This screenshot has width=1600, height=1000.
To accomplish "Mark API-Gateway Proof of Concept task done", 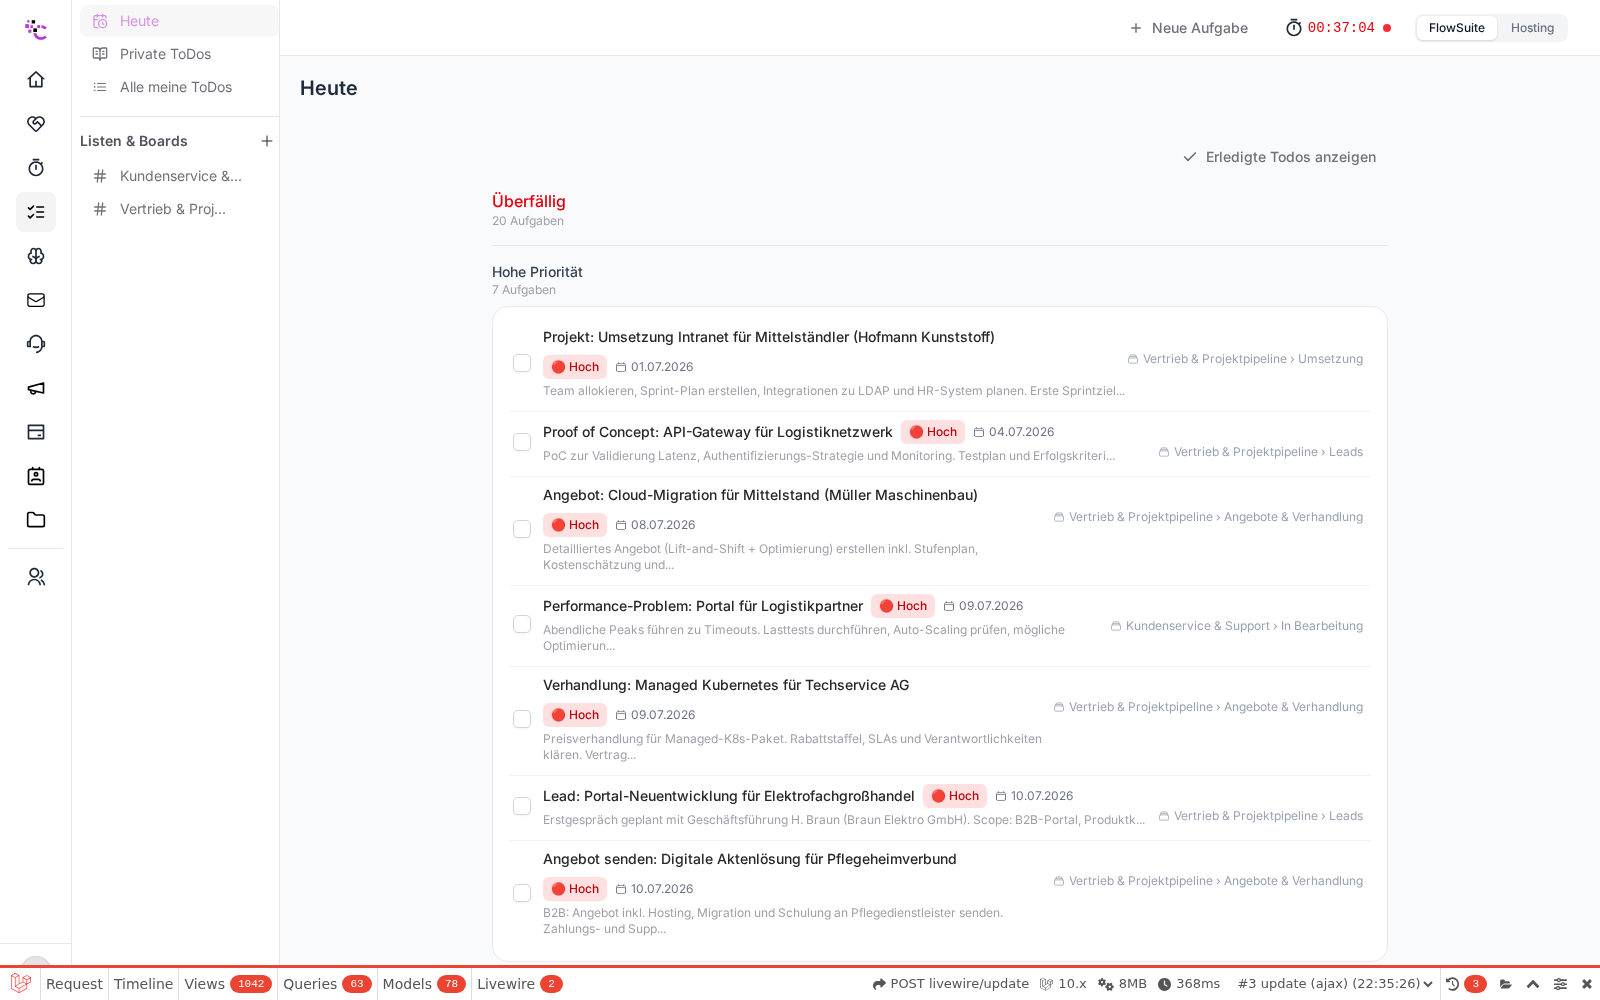I will pos(522,442).
